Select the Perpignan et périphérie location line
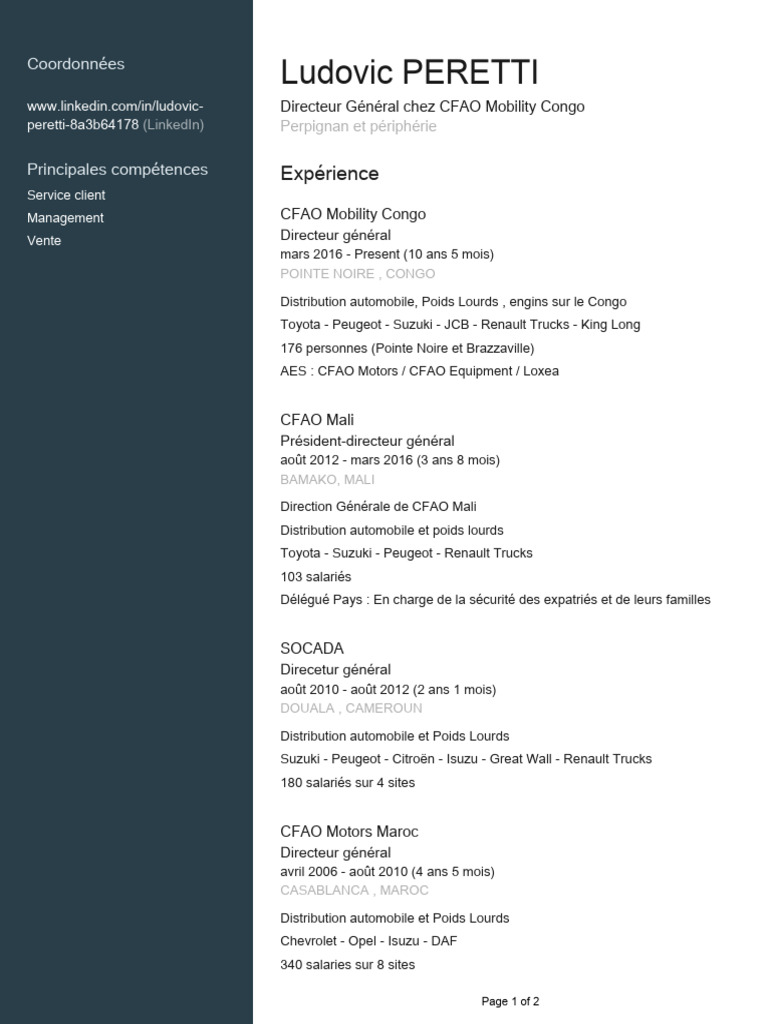Image resolution: width=768 pixels, height=1024 pixels. click(x=359, y=126)
